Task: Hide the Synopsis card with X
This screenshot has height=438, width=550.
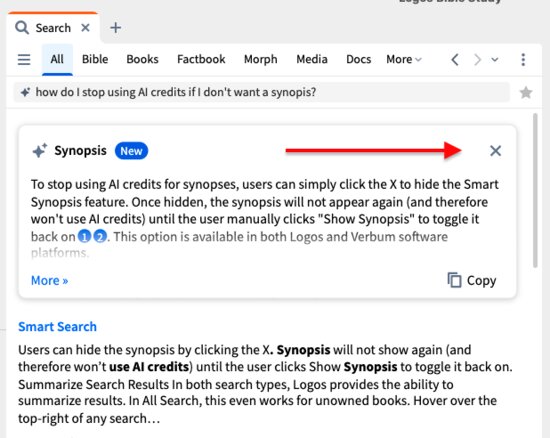Action: pyautogui.click(x=495, y=151)
